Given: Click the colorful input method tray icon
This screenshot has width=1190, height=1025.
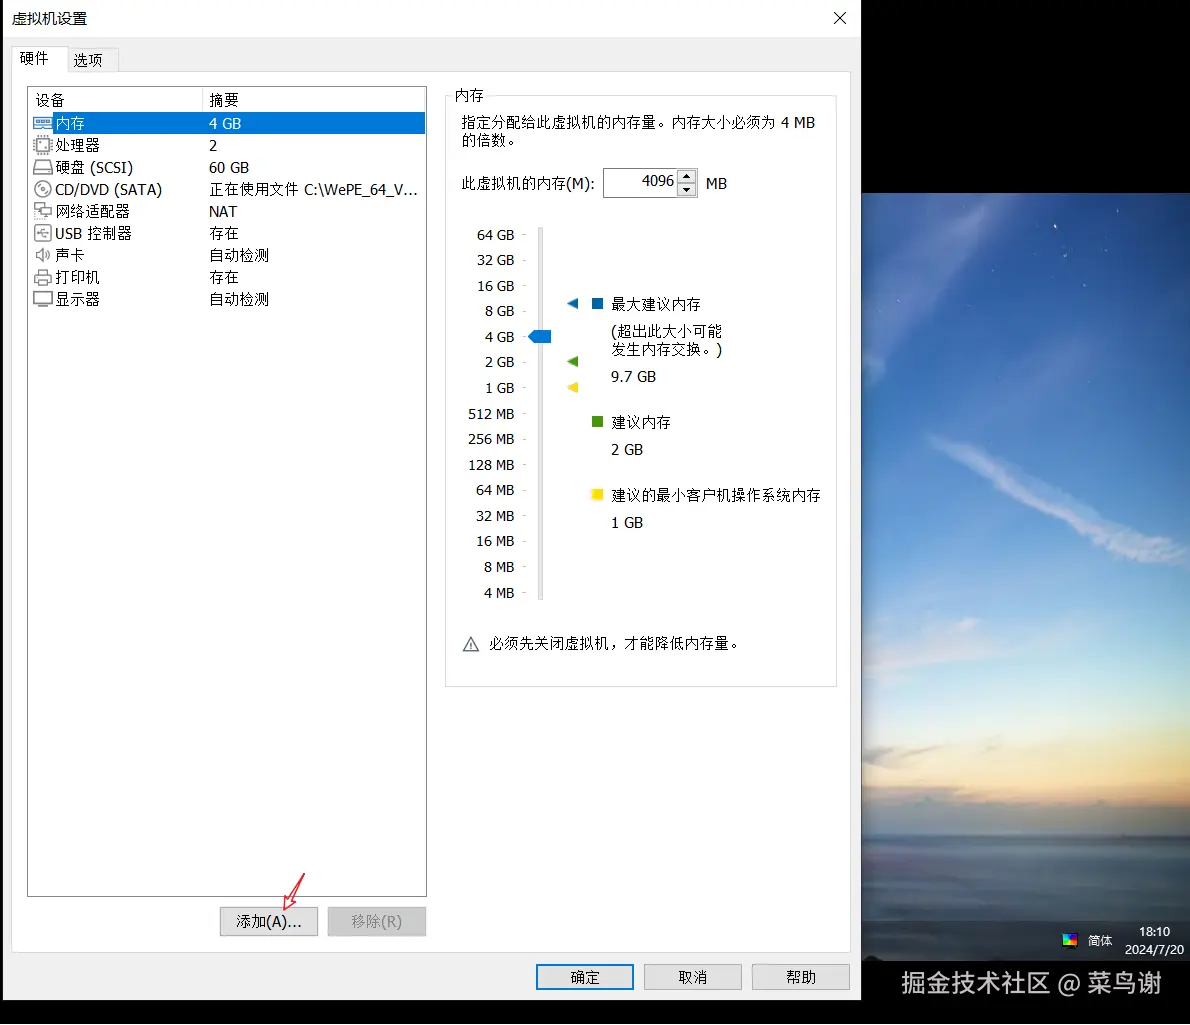Looking at the screenshot, I should 1069,941.
